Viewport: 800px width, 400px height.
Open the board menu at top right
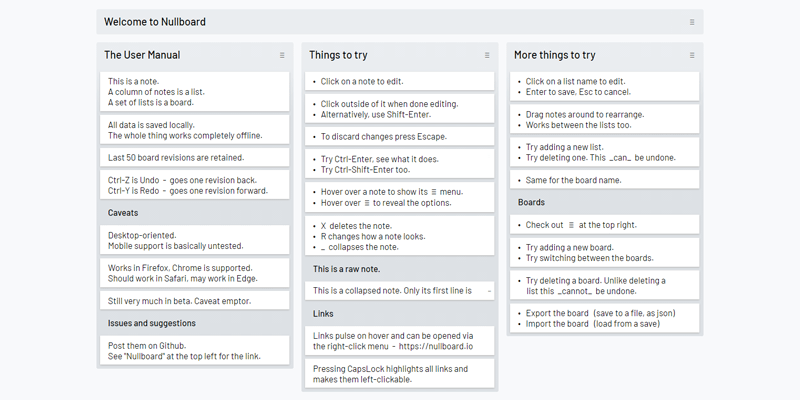[692, 22]
